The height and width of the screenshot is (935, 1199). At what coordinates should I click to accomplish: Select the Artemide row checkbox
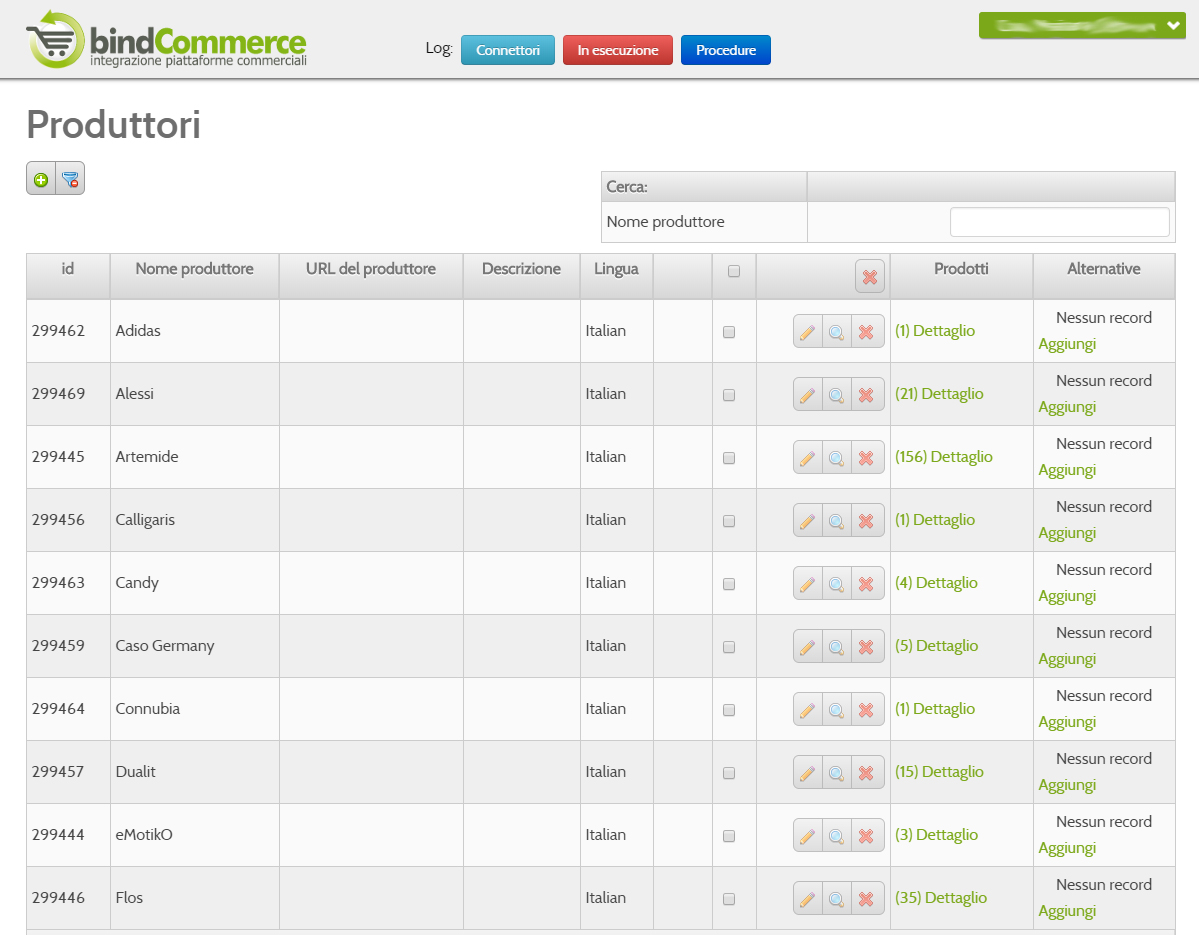pyautogui.click(x=729, y=458)
